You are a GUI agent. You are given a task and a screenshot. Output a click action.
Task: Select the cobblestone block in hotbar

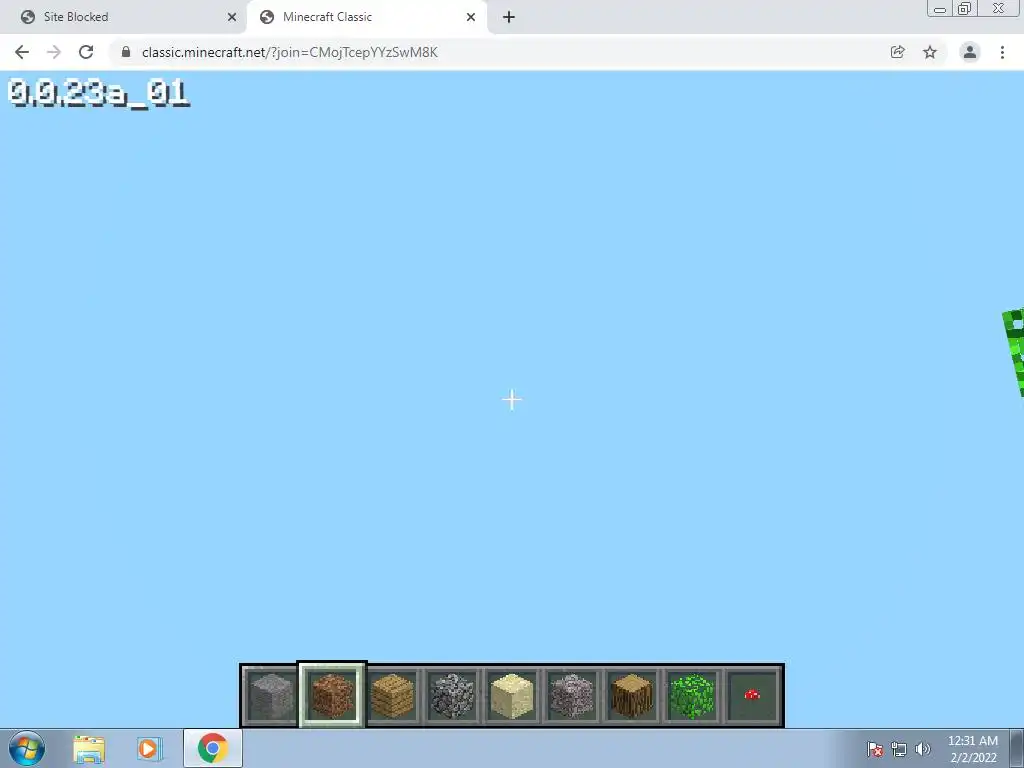(x=452, y=696)
